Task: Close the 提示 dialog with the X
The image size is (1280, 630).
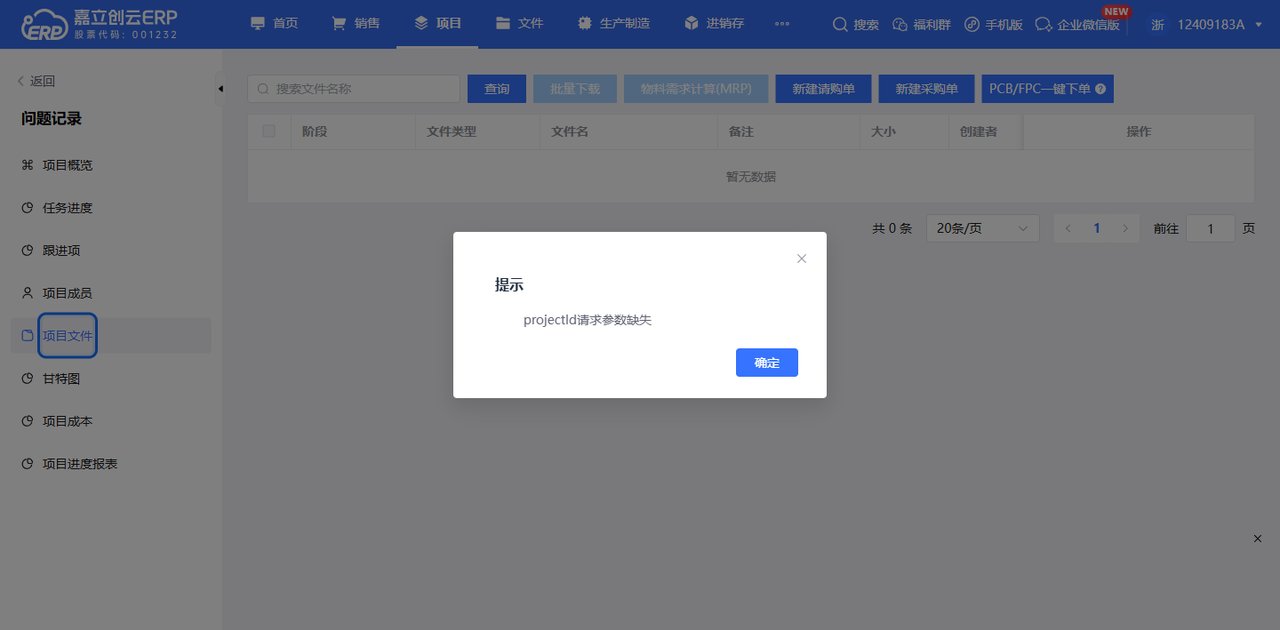Action: (x=801, y=259)
